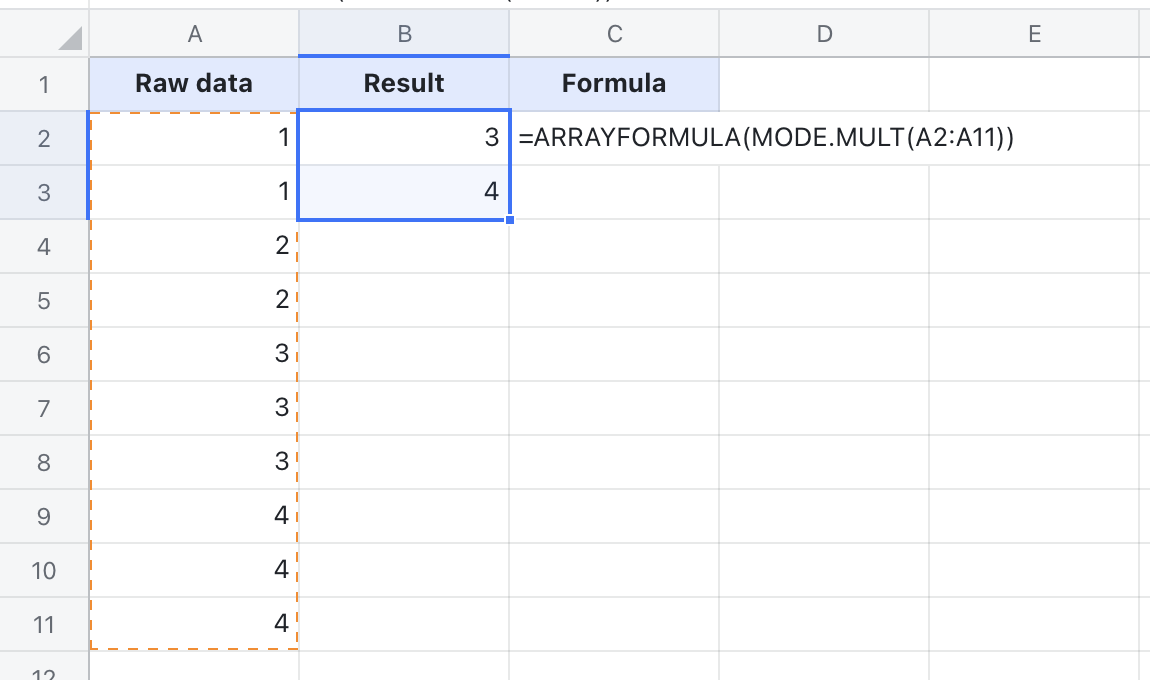This screenshot has width=1150, height=680.
Task: Select column E header
Action: click(1035, 32)
